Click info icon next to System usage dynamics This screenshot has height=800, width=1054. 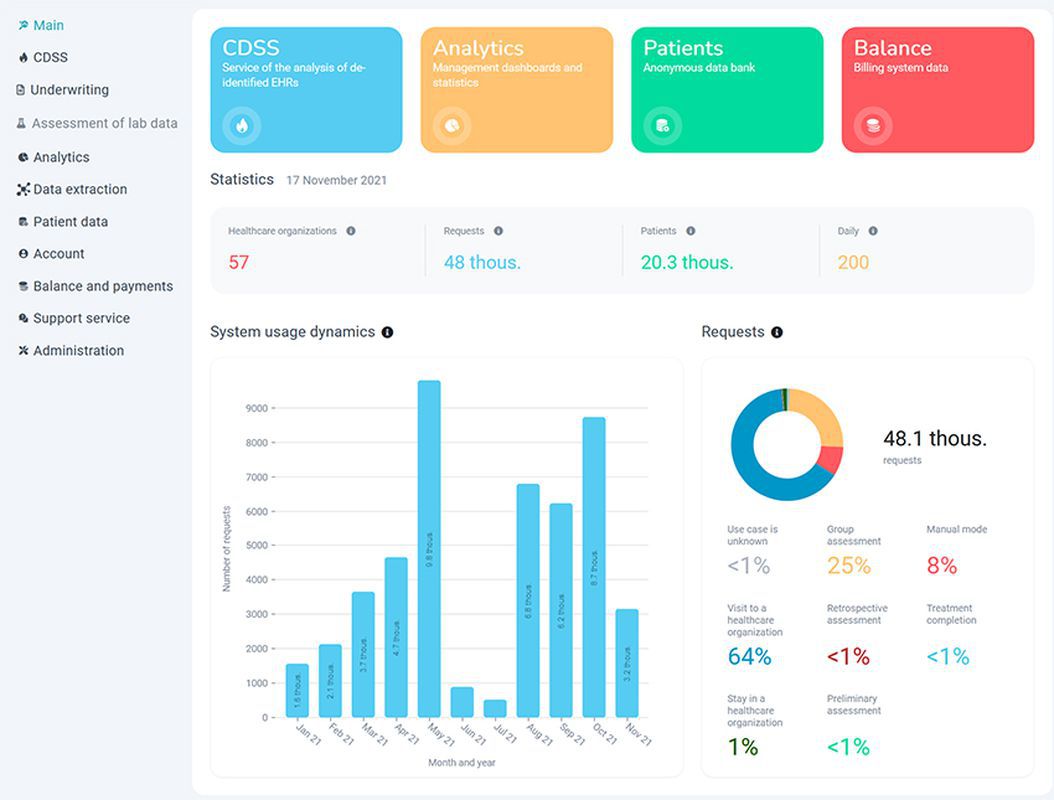[388, 332]
